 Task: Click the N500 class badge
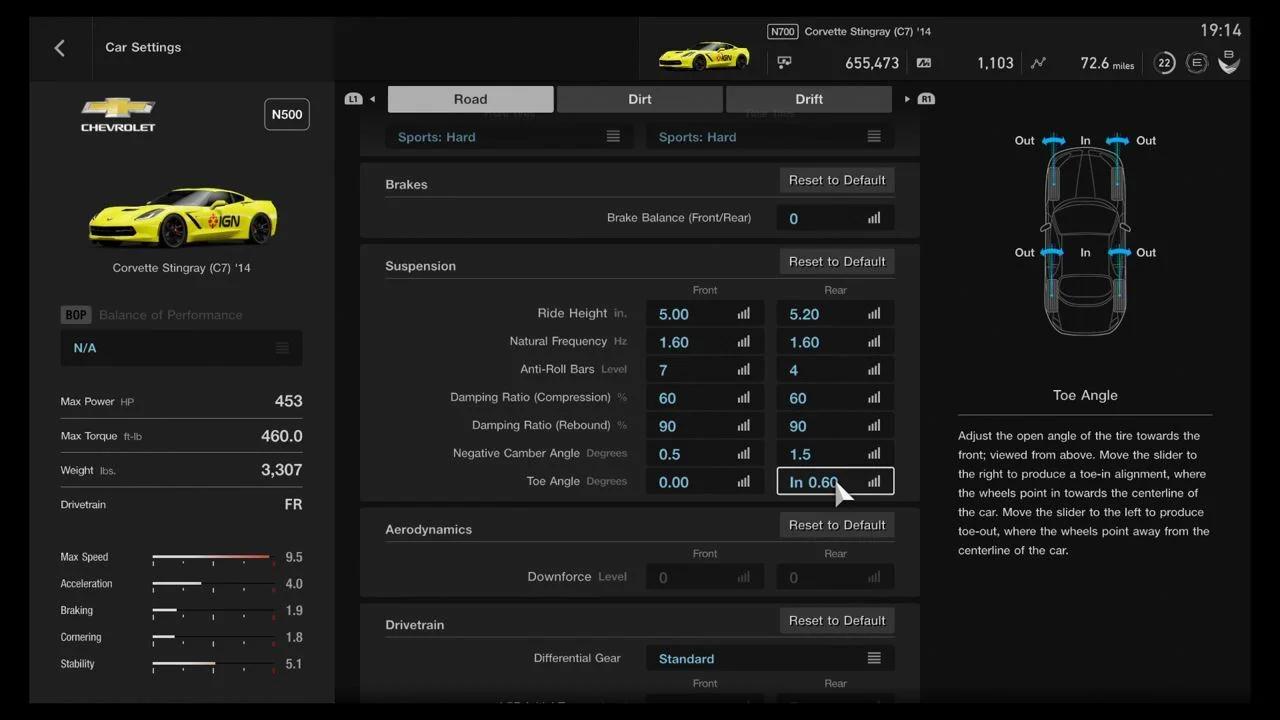[x=287, y=114]
